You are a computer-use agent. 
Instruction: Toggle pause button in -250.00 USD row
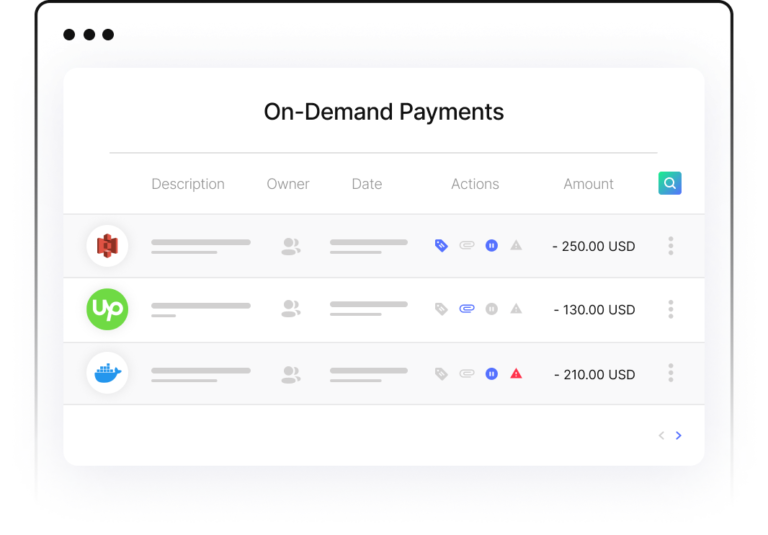tap(491, 245)
